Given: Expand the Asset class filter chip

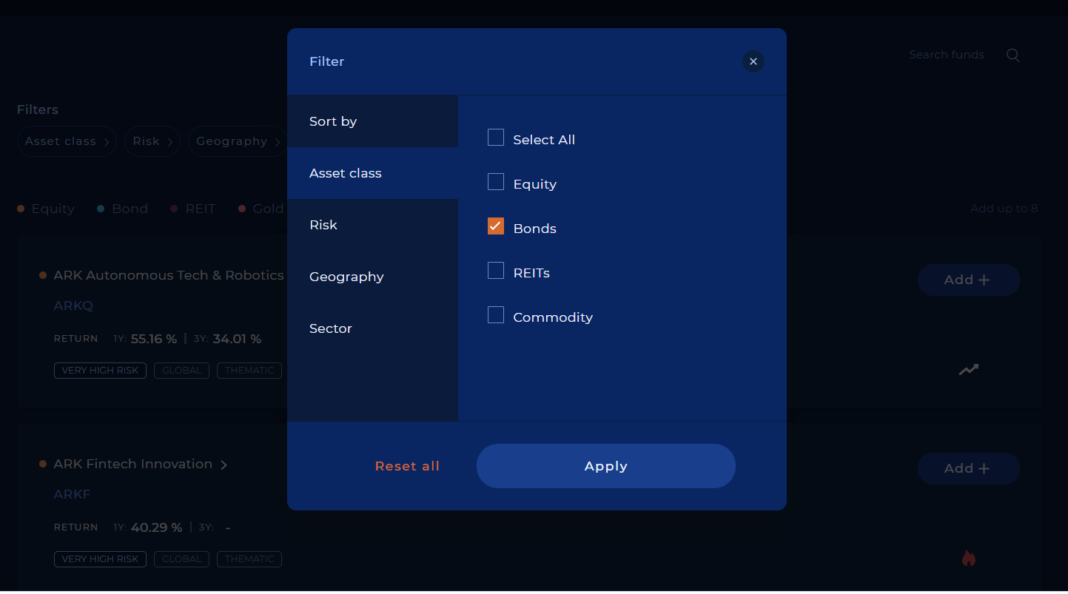Looking at the screenshot, I should click(x=66, y=141).
